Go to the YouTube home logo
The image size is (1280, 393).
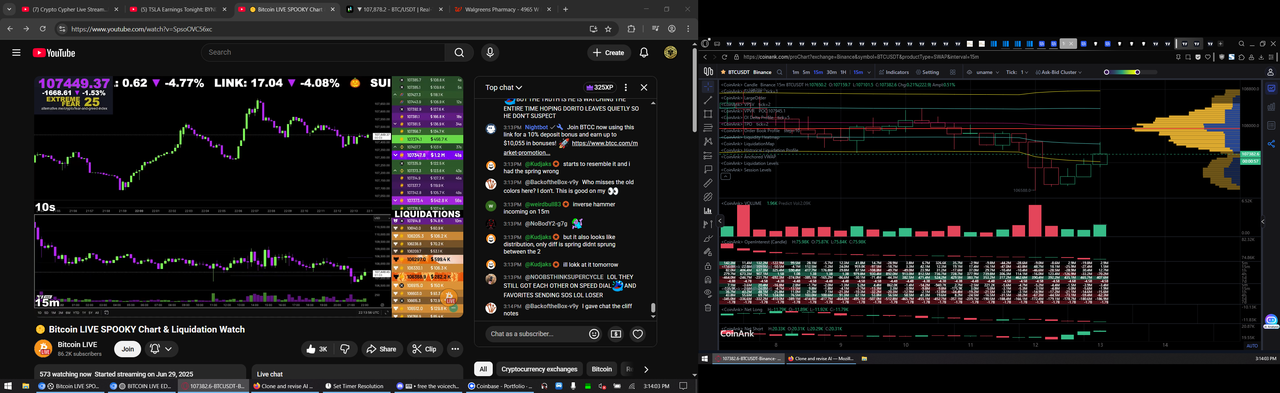(53, 53)
